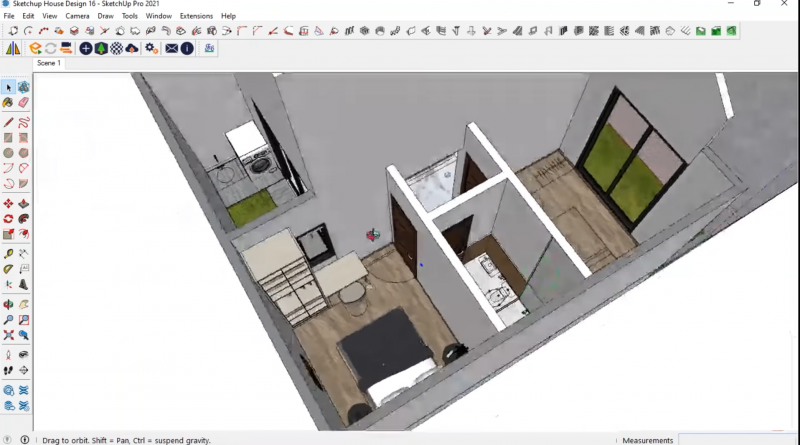This screenshot has height=445, width=800.
Task: Toggle Enscape view synchronization
Action: pos(66,48)
